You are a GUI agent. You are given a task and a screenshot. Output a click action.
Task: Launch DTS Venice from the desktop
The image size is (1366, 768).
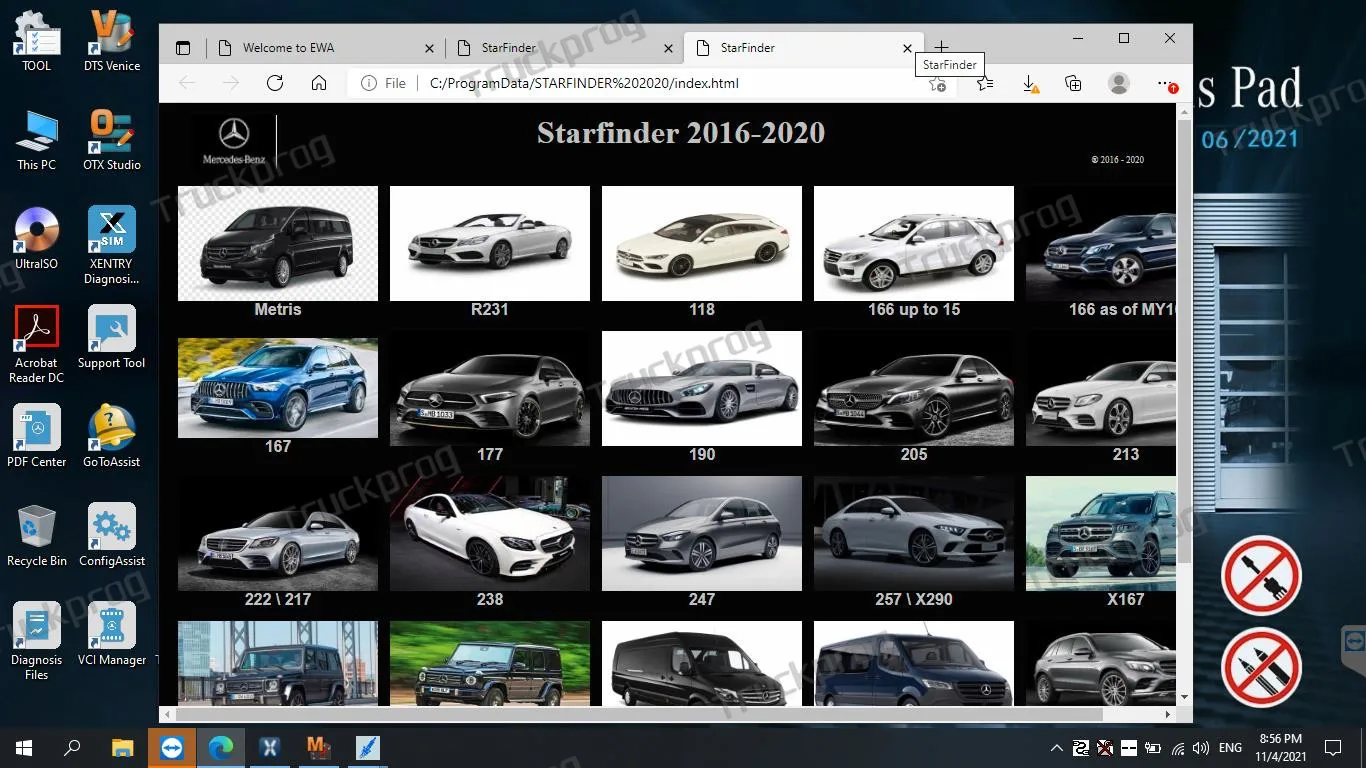[112, 40]
